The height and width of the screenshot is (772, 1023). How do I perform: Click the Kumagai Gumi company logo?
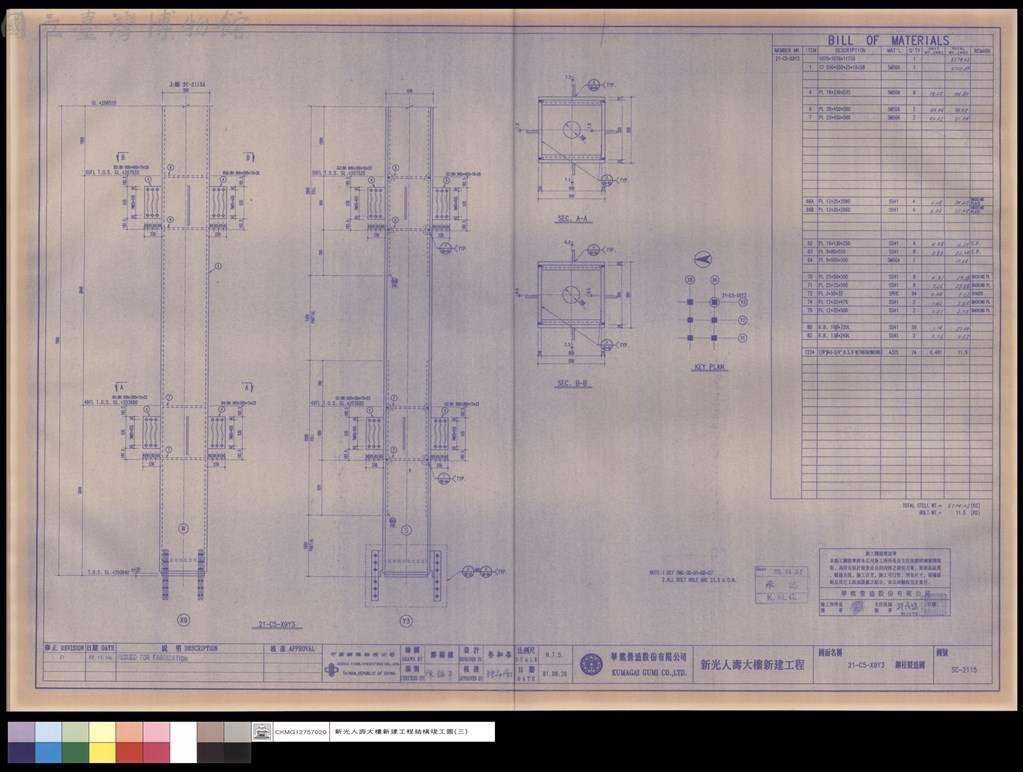pos(591,664)
